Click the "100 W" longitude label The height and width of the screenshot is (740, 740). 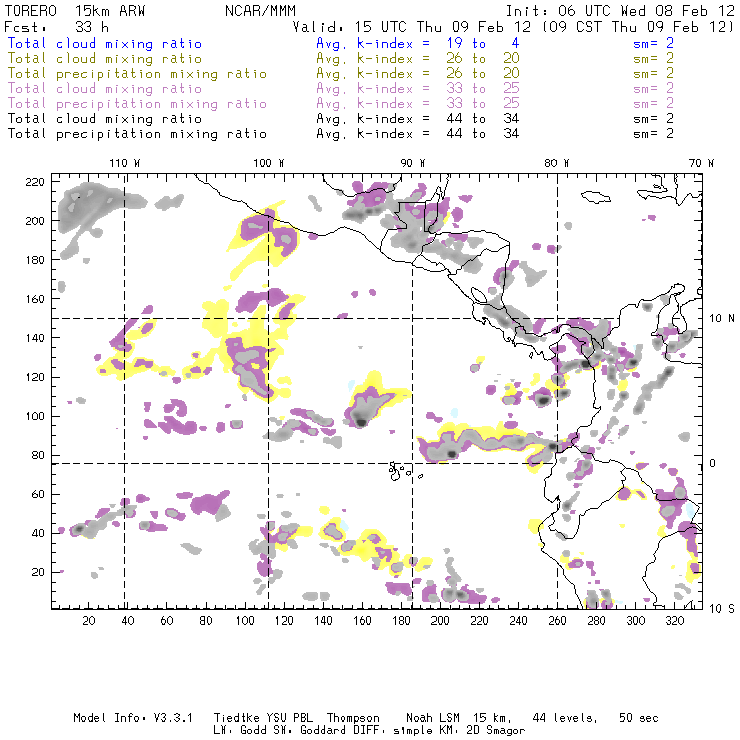[x=269, y=163]
